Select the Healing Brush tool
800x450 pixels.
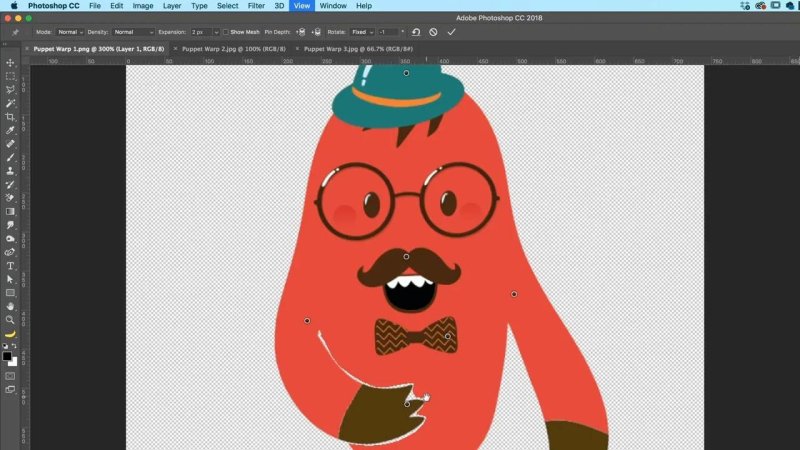pos(10,144)
